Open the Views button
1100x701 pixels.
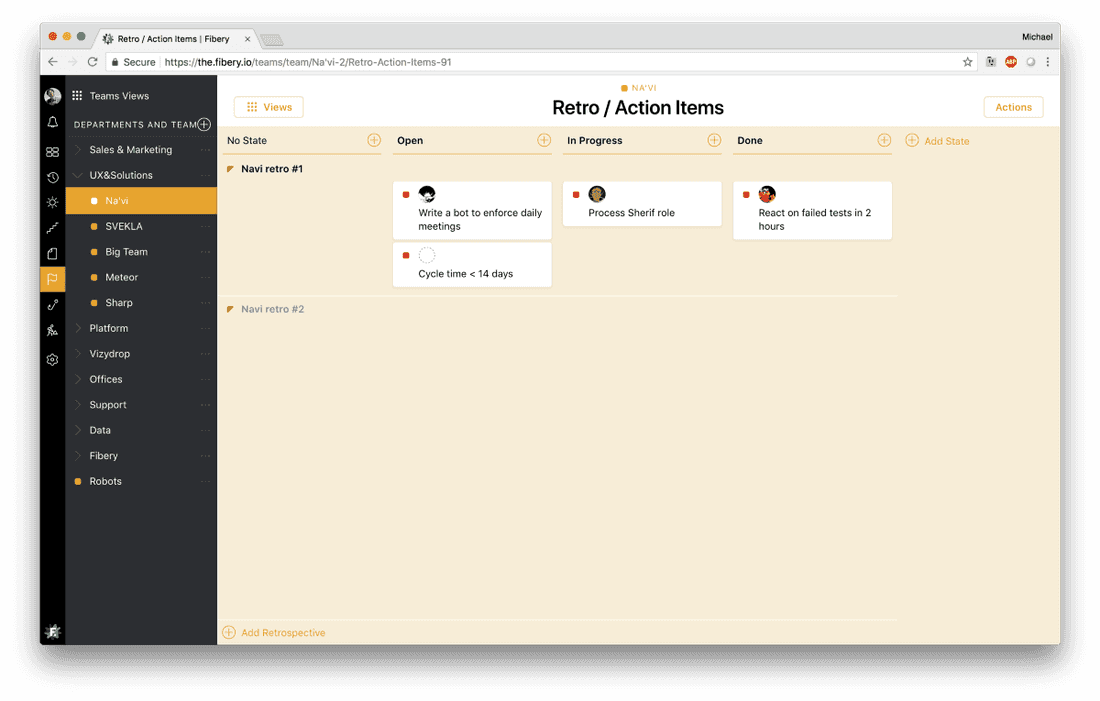tap(269, 107)
